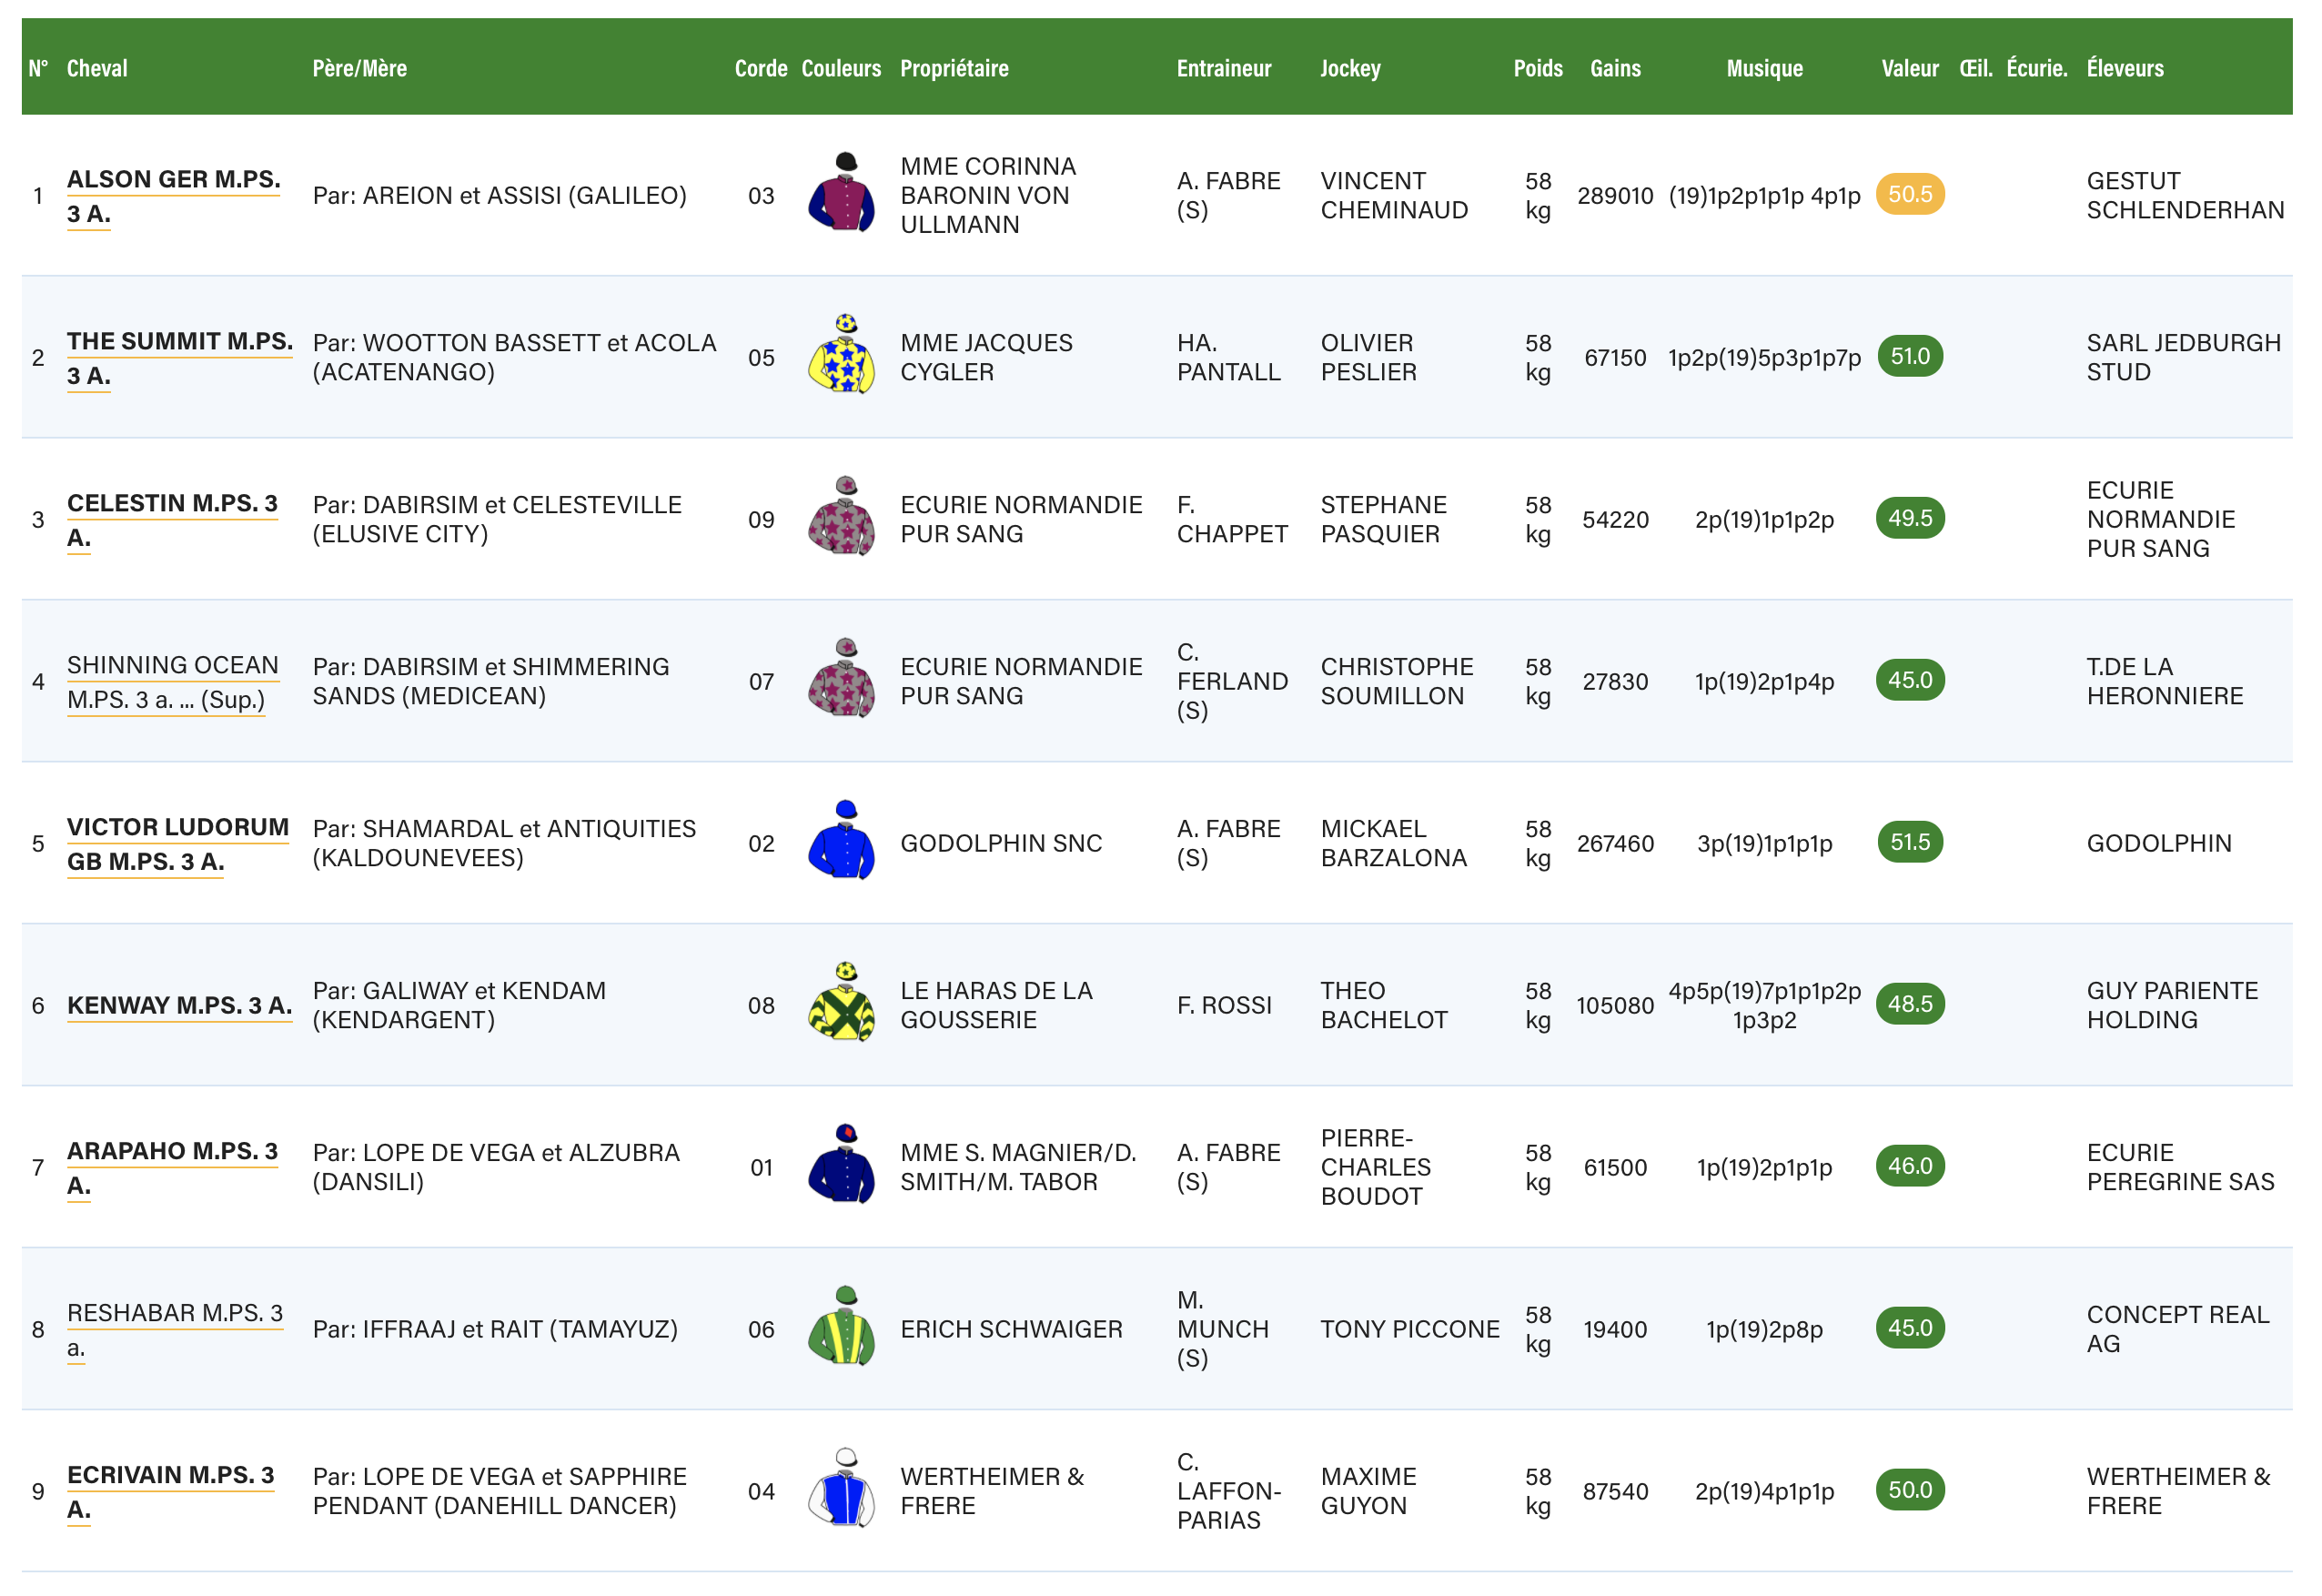The image size is (2322, 1596).
Task: Open THE SUMMIT M.PS. horse link
Action: [179, 342]
